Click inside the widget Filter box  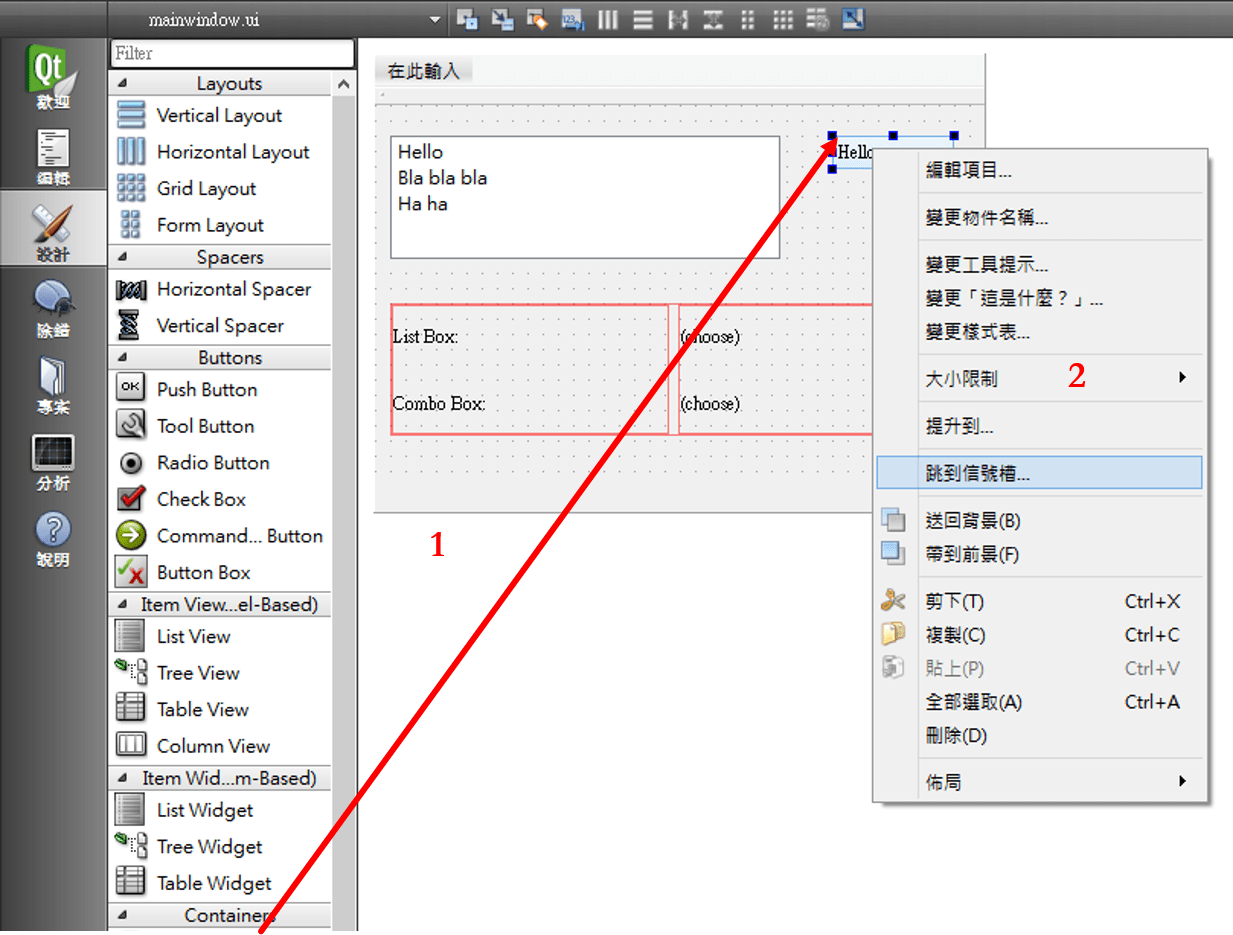point(230,53)
